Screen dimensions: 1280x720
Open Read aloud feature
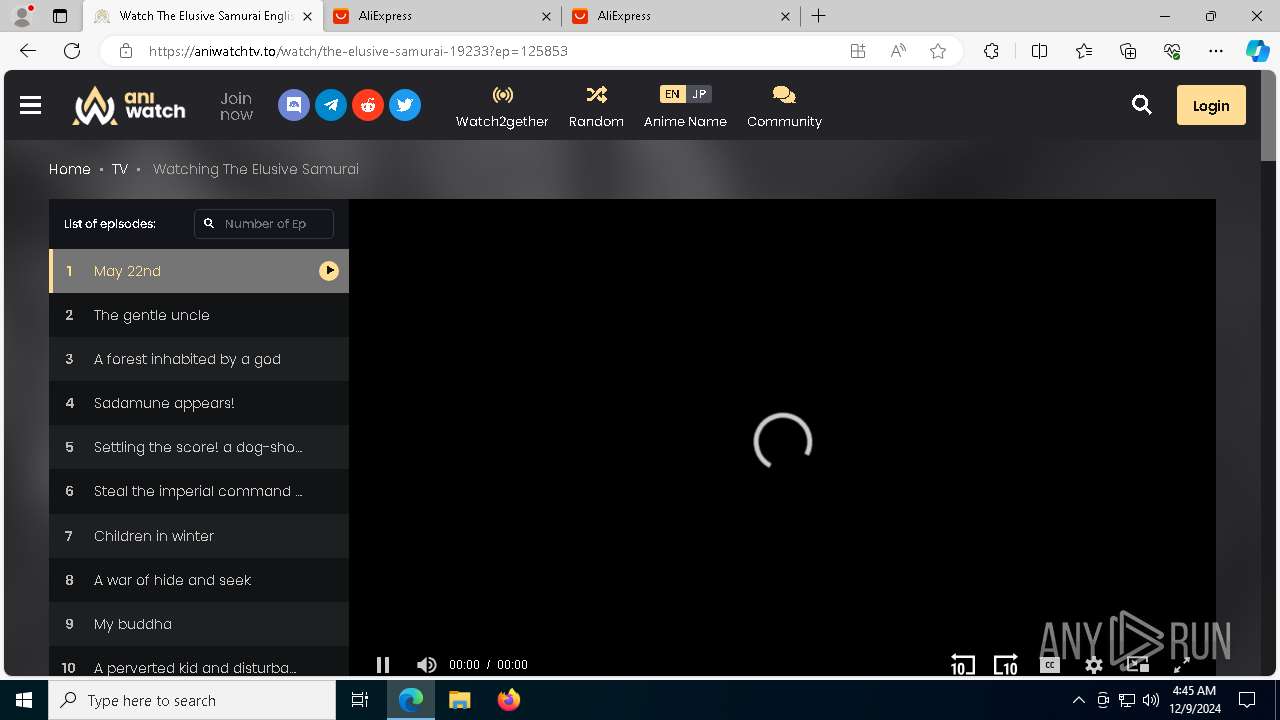898,51
